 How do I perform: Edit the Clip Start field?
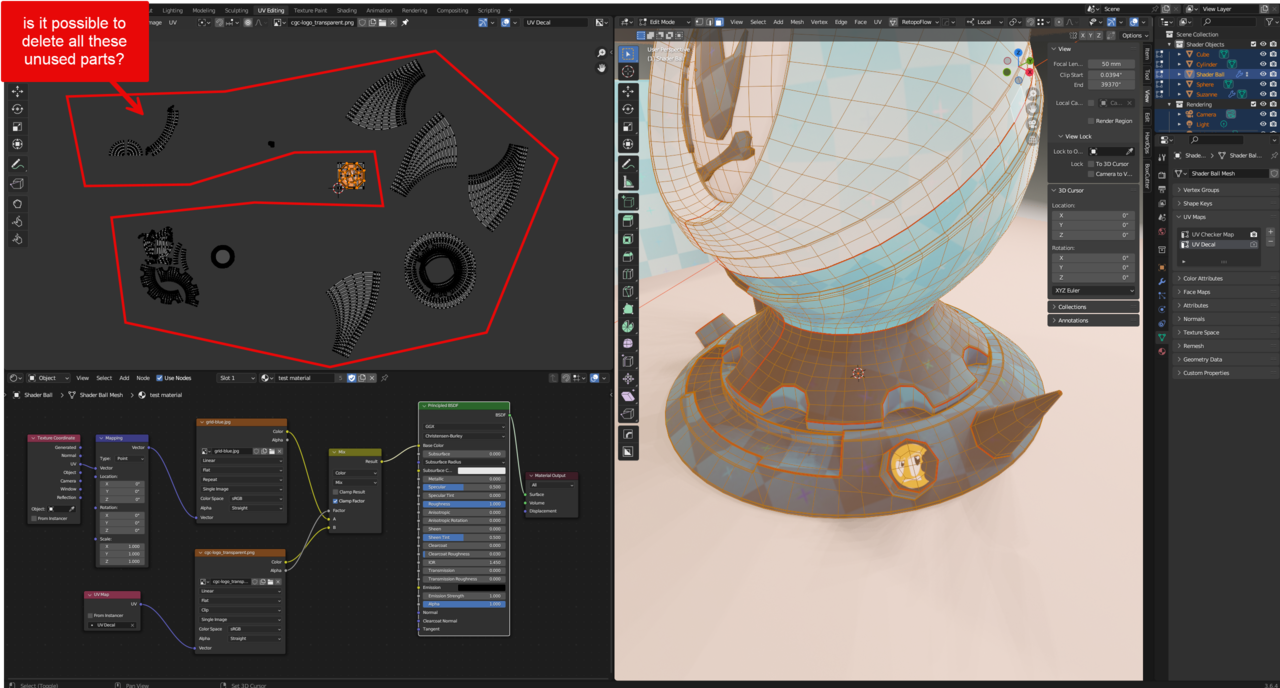tap(1111, 74)
